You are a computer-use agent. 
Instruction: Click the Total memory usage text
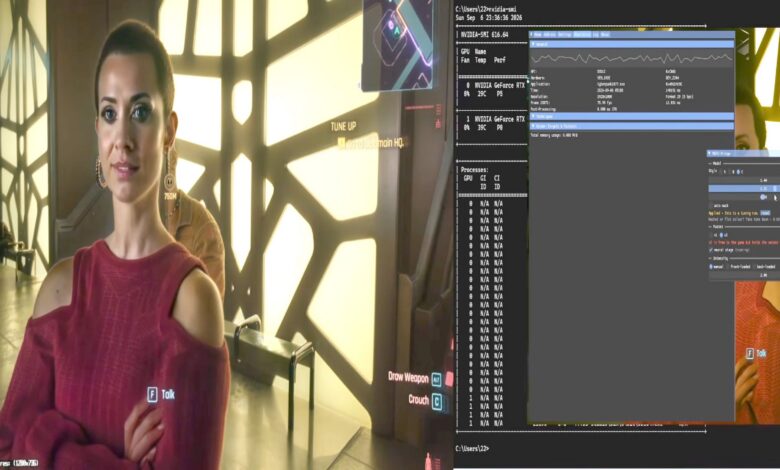click(554, 135)
